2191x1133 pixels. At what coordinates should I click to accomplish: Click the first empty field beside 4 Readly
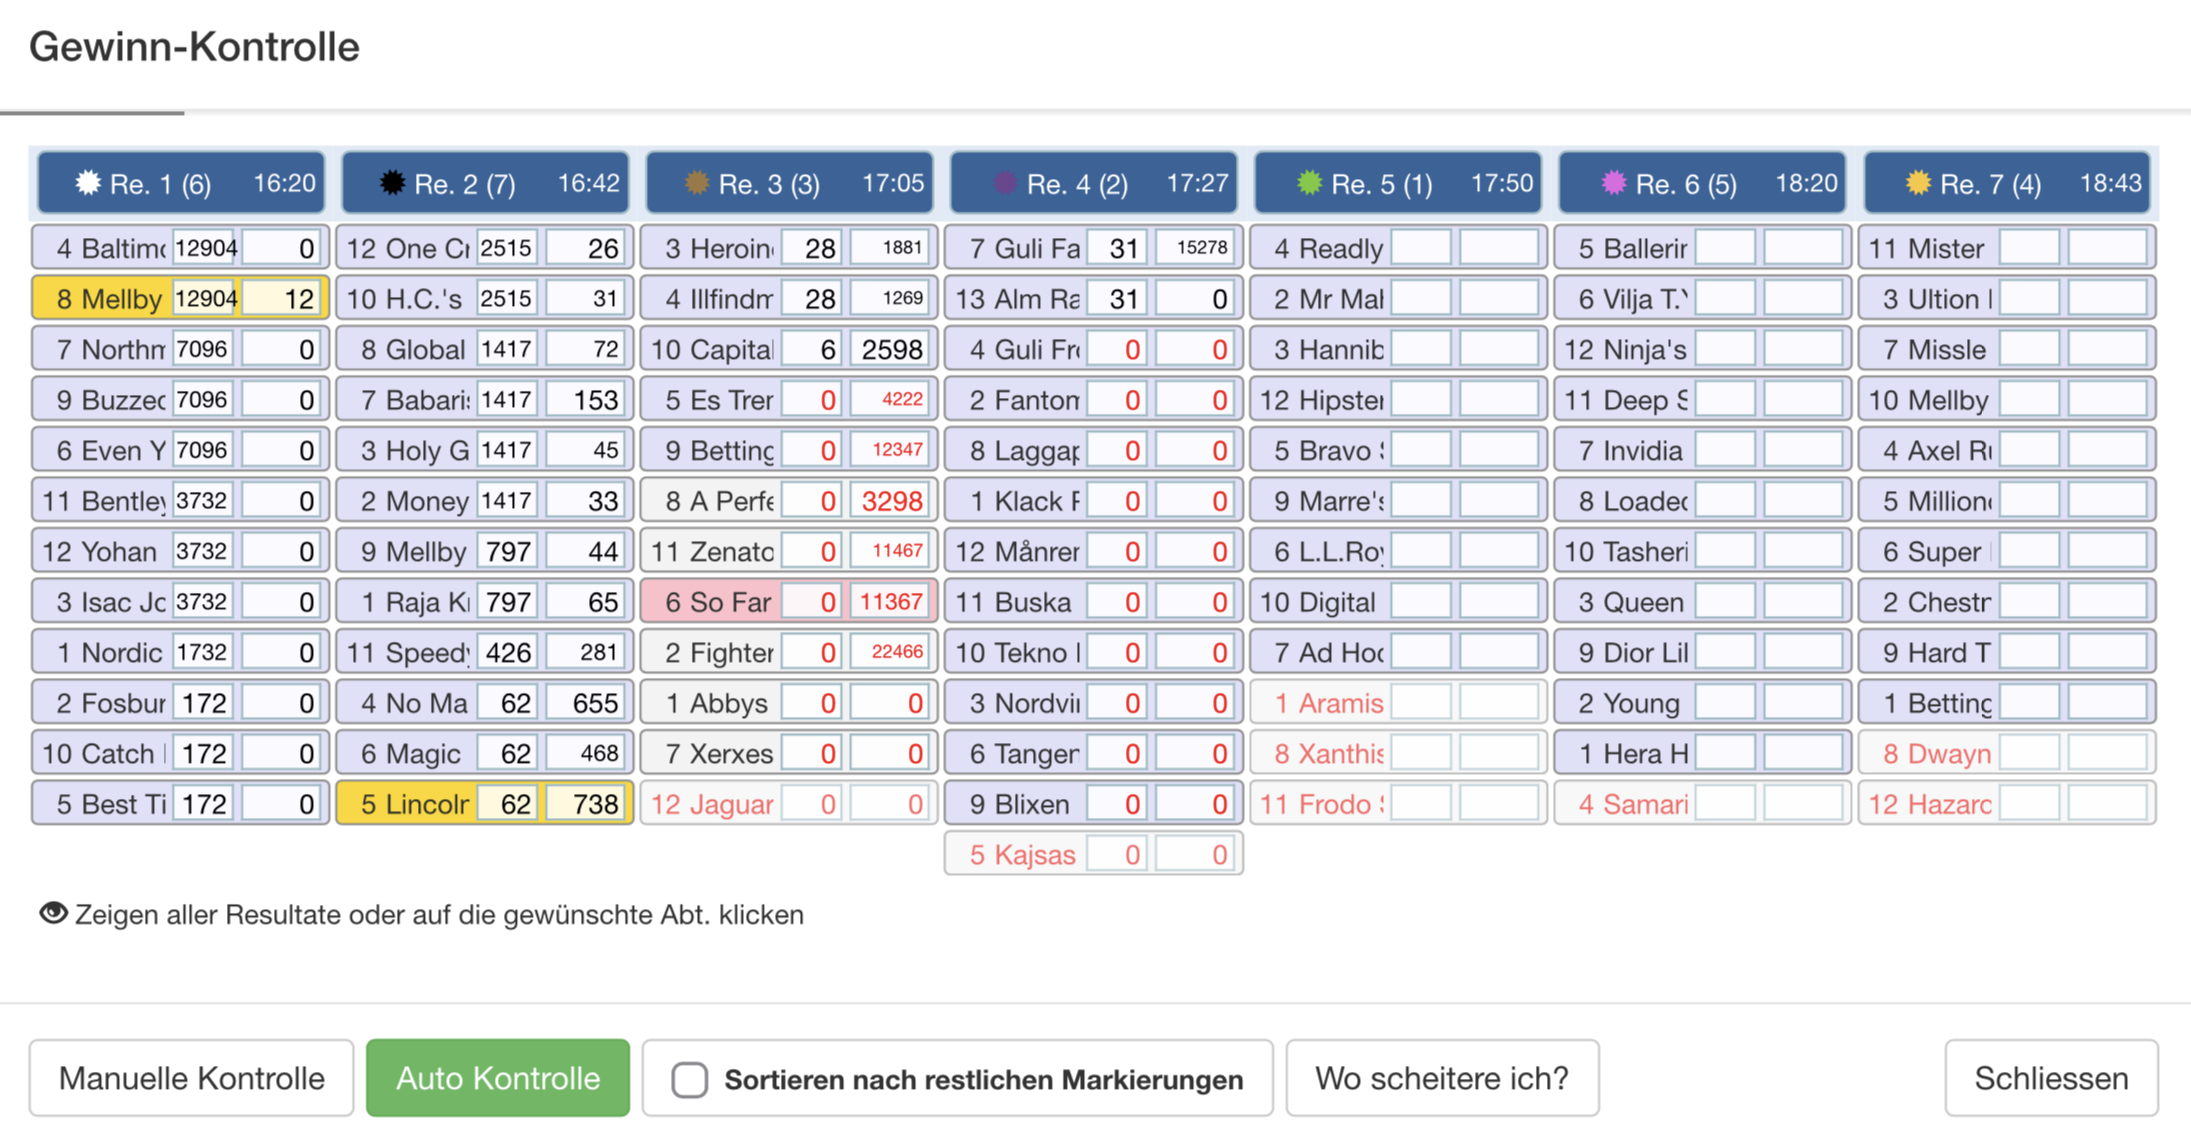(1420, 248)
